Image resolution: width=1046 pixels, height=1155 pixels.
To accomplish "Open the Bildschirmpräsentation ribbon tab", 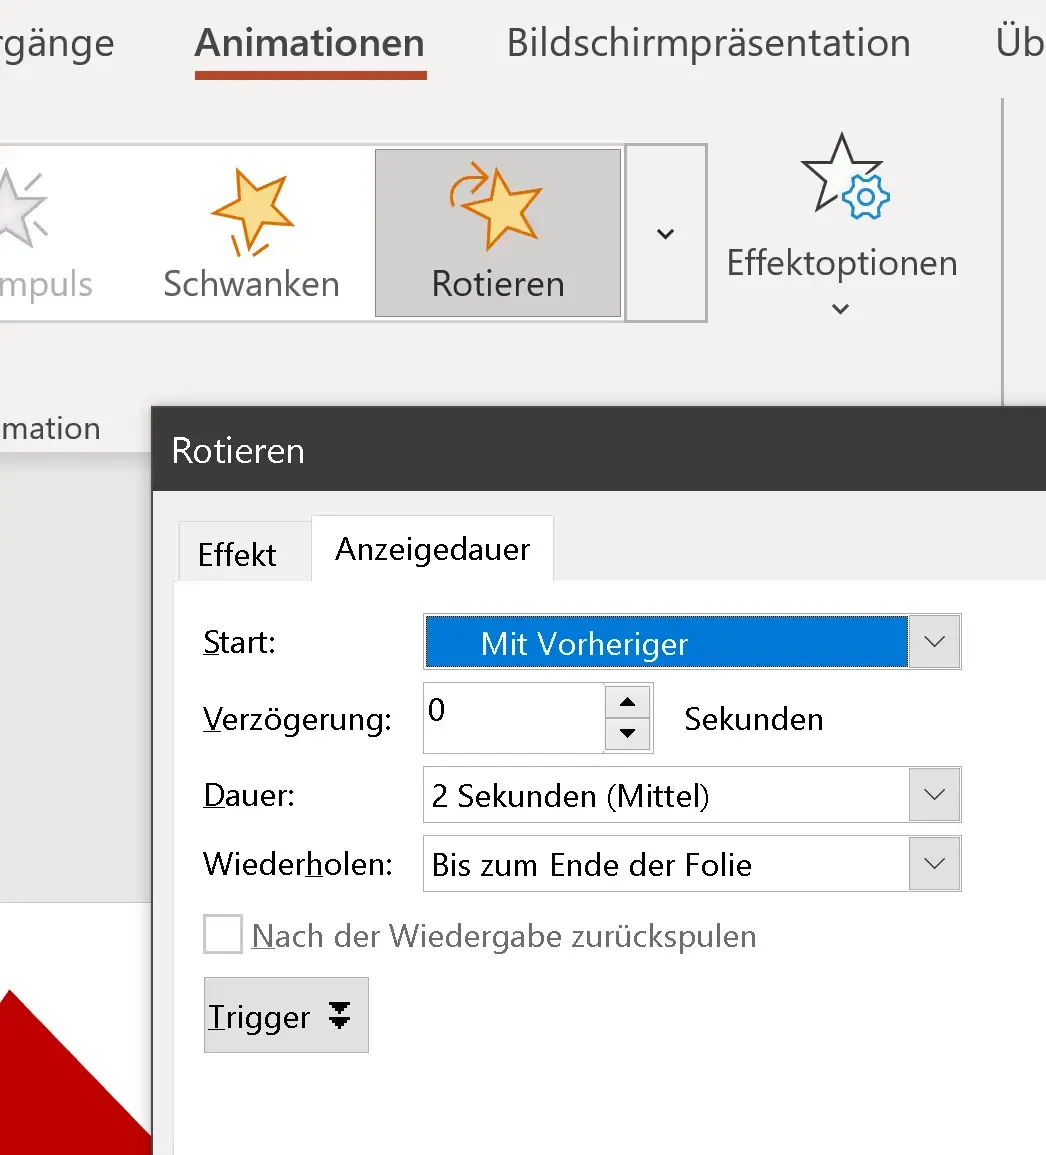I will (x=708, y=42).
